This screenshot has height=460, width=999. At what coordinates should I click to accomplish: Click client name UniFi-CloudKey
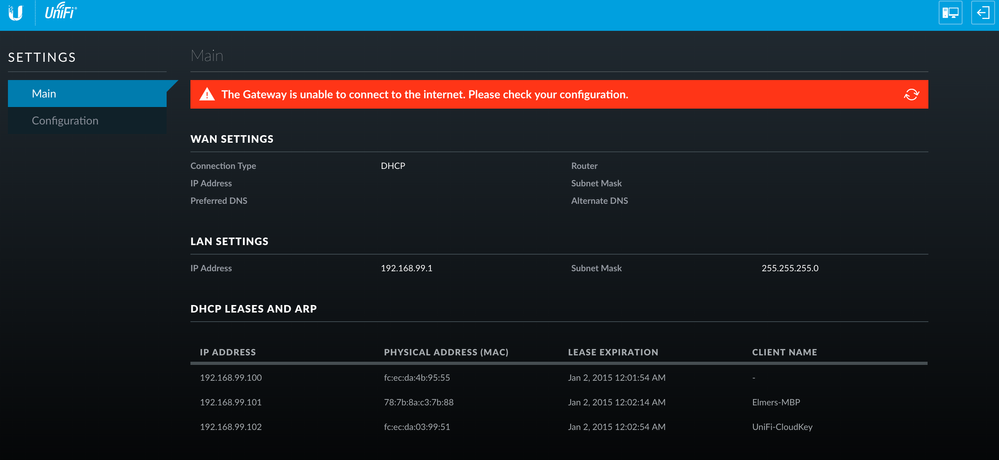pos(782,427)
